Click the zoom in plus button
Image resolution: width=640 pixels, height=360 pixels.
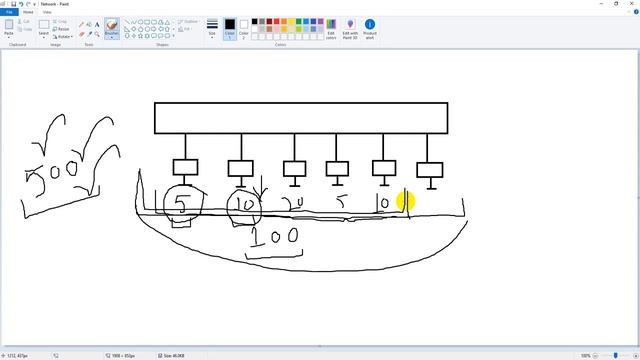pyautogui.click(x=636, y=356)
